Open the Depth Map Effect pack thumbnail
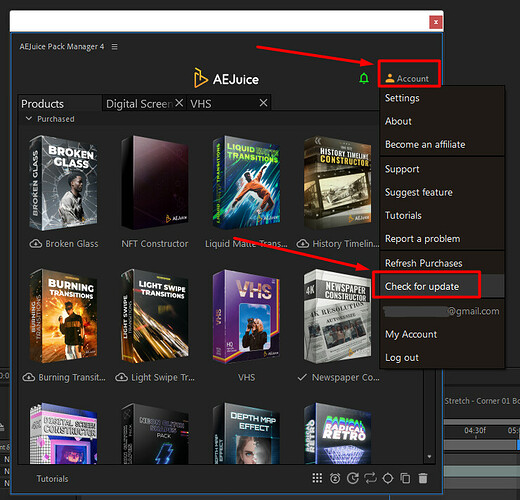Screen dimensions: 520x500 pyautogui.click(x=246, y=433)
